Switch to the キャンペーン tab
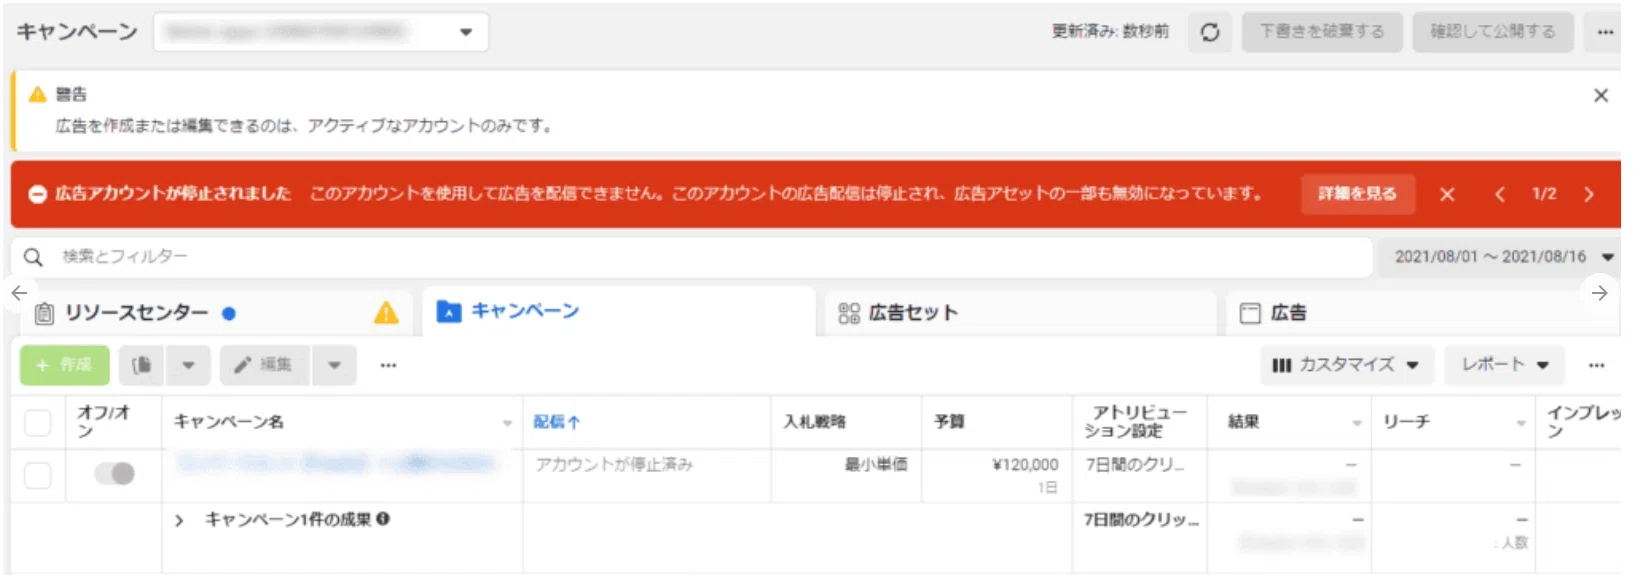 coord(619,312)
